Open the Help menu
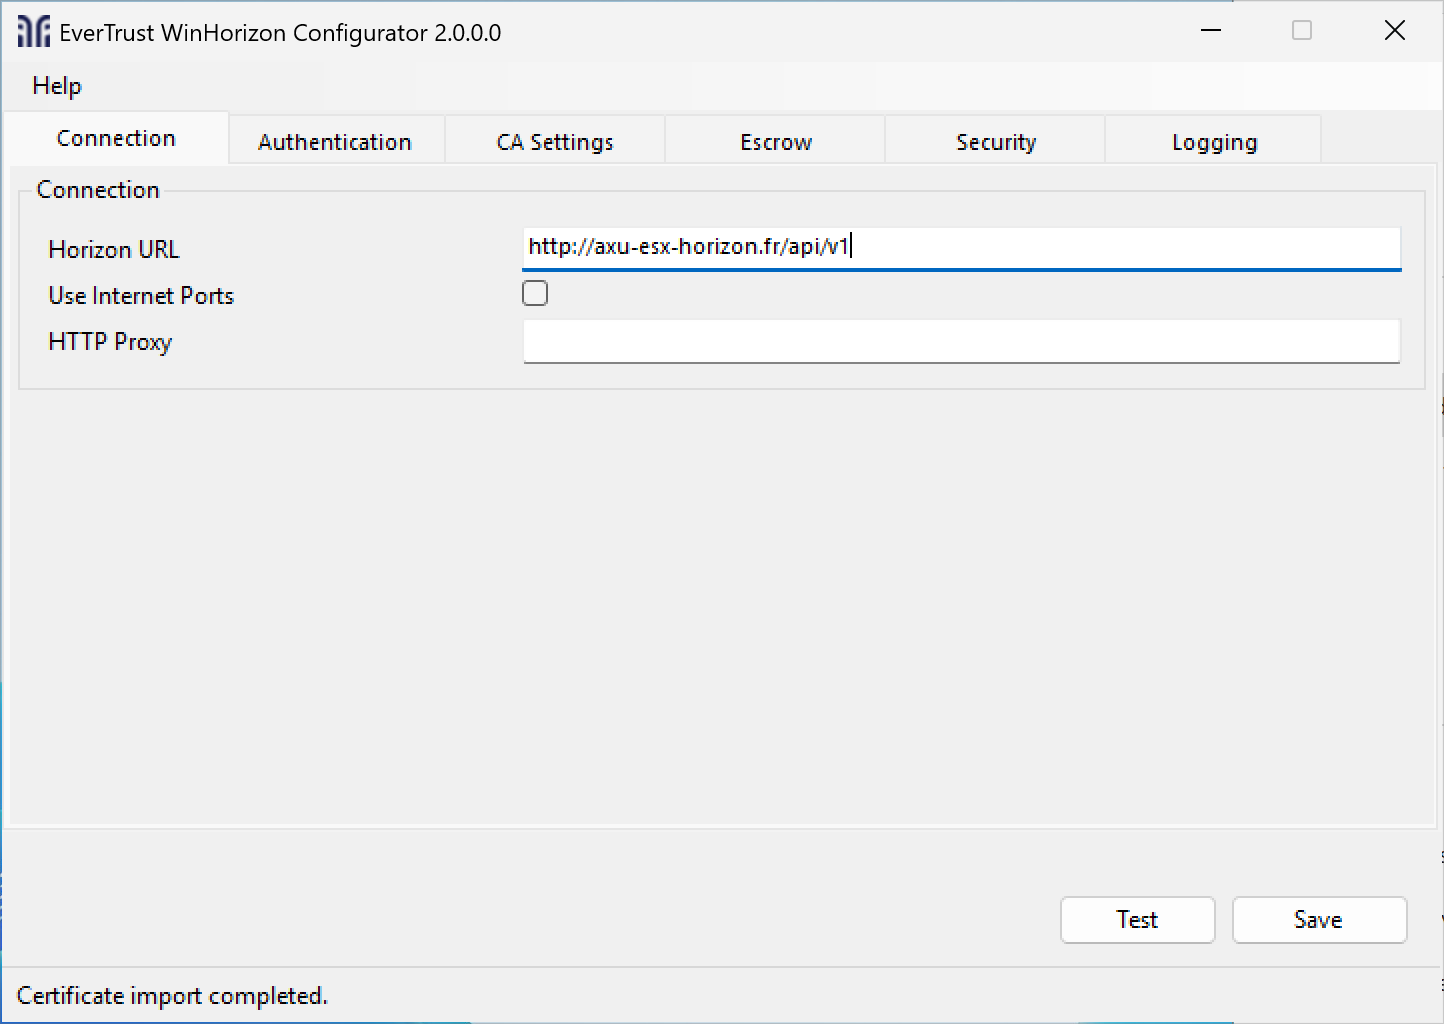Image resolution: width=1444 pixels, height=1024 pixels. click(x=56, y=86)
